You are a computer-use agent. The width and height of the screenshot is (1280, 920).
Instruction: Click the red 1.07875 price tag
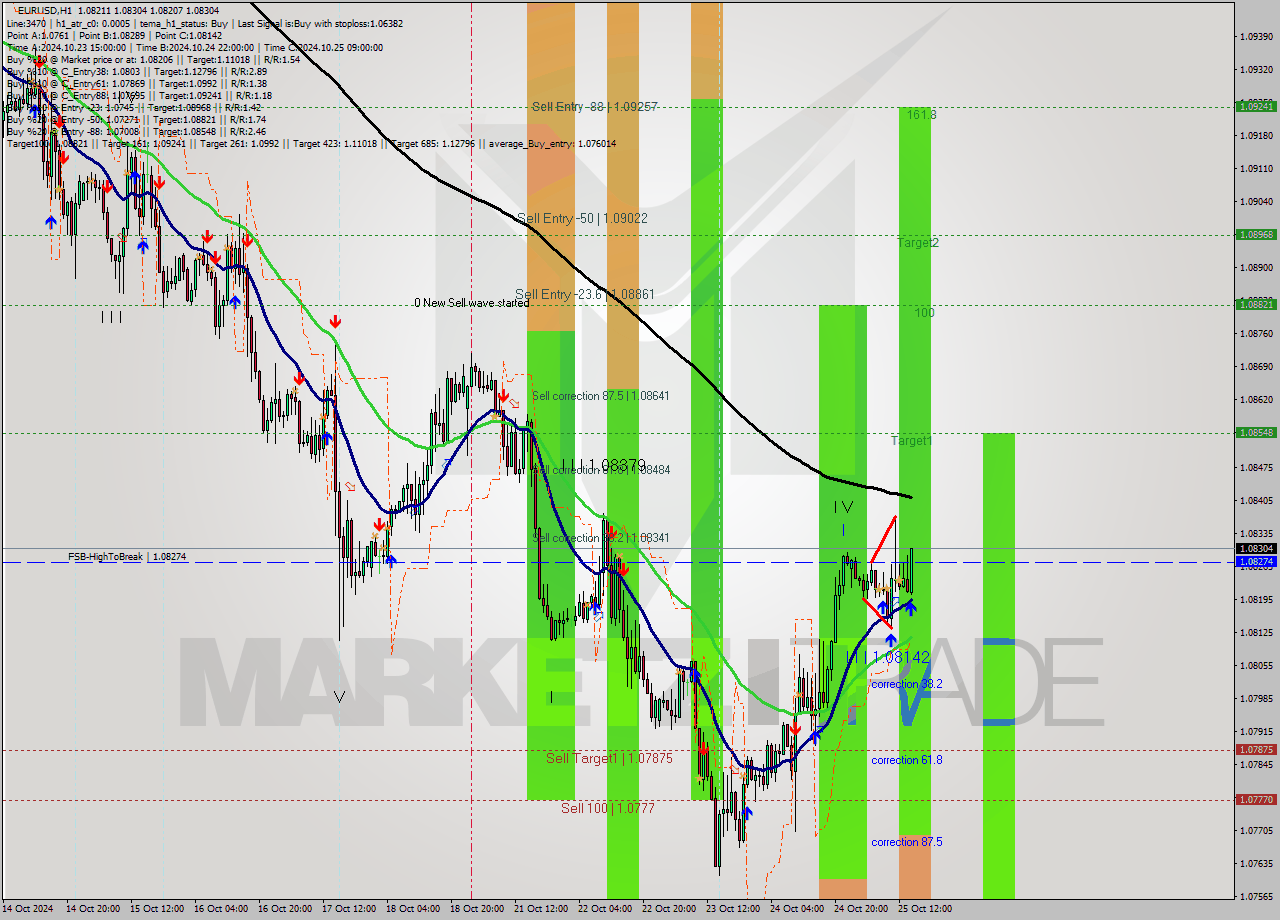pyautogui.click(x=1255, y=750)
